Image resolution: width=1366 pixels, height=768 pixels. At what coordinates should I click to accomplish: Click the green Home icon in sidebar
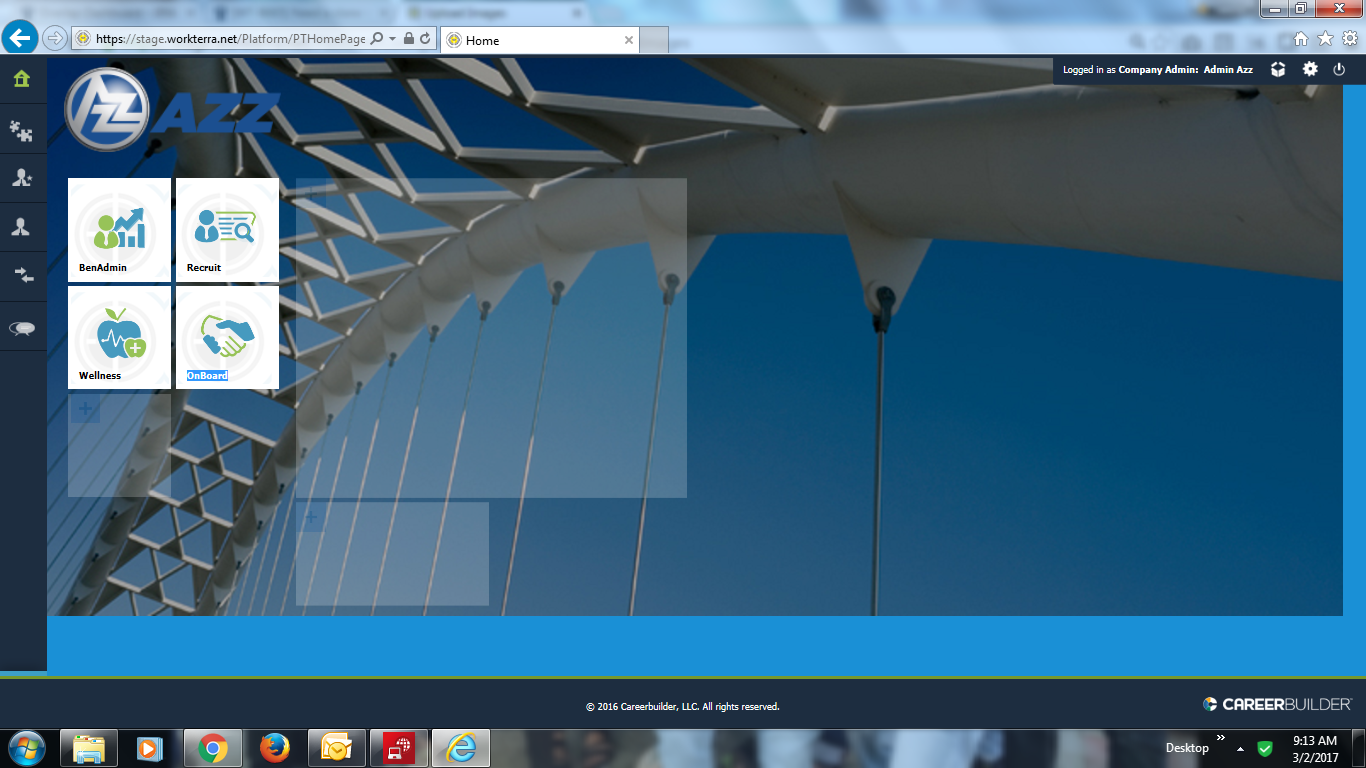pyautogui.click(x=22, y=79)
